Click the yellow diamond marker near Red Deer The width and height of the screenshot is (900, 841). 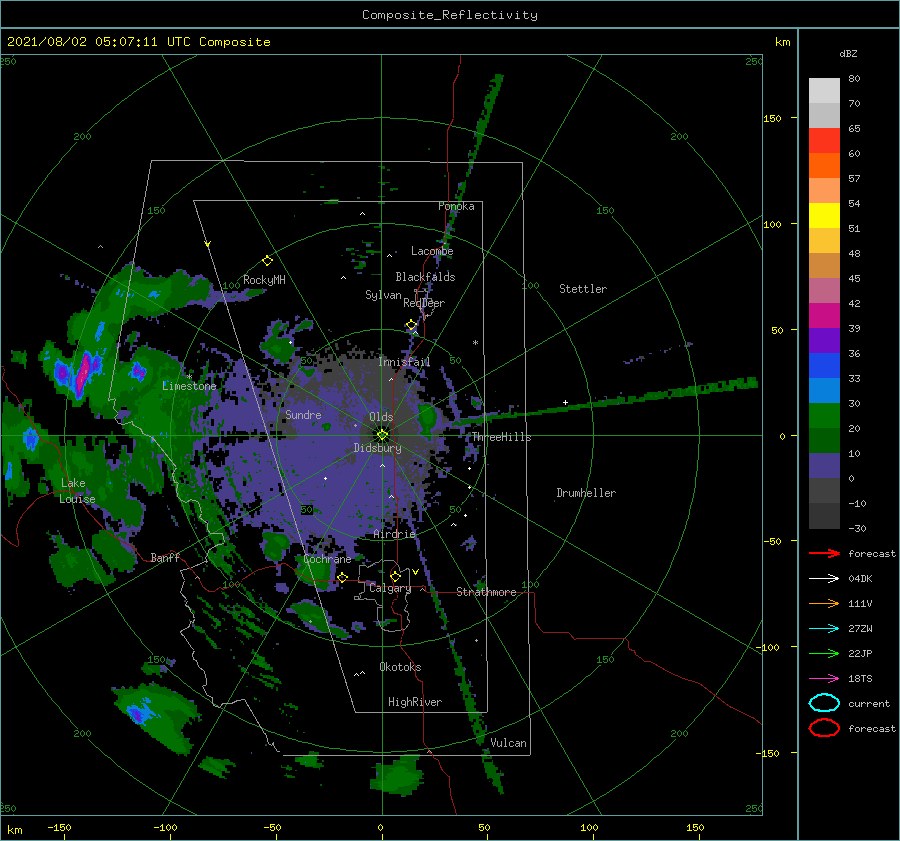(x=411, y=325)
